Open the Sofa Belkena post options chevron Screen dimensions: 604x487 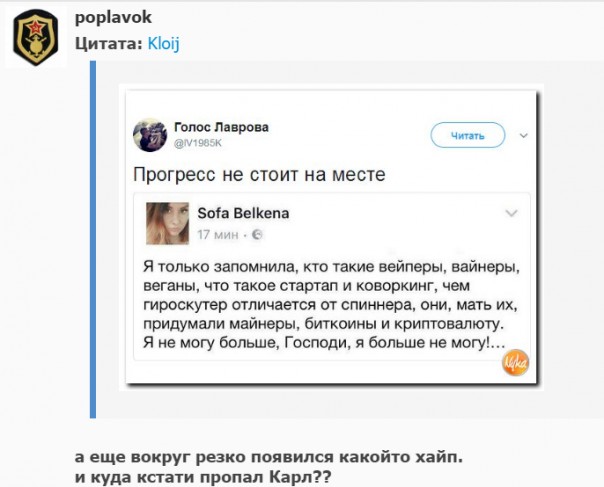tap(511, 213)
